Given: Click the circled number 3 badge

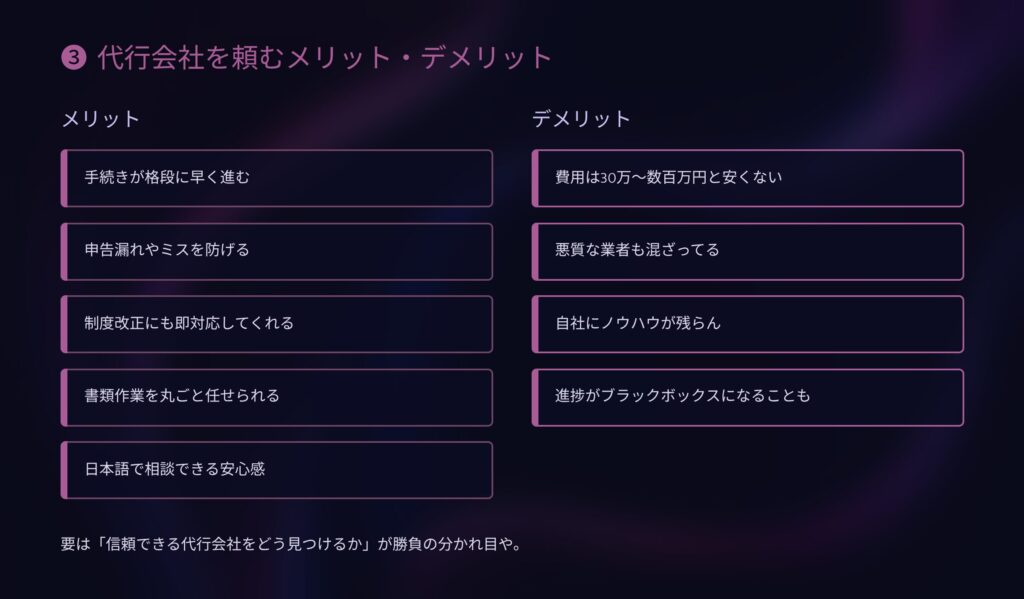Looking at the screenshot, I should coord(74,57).
